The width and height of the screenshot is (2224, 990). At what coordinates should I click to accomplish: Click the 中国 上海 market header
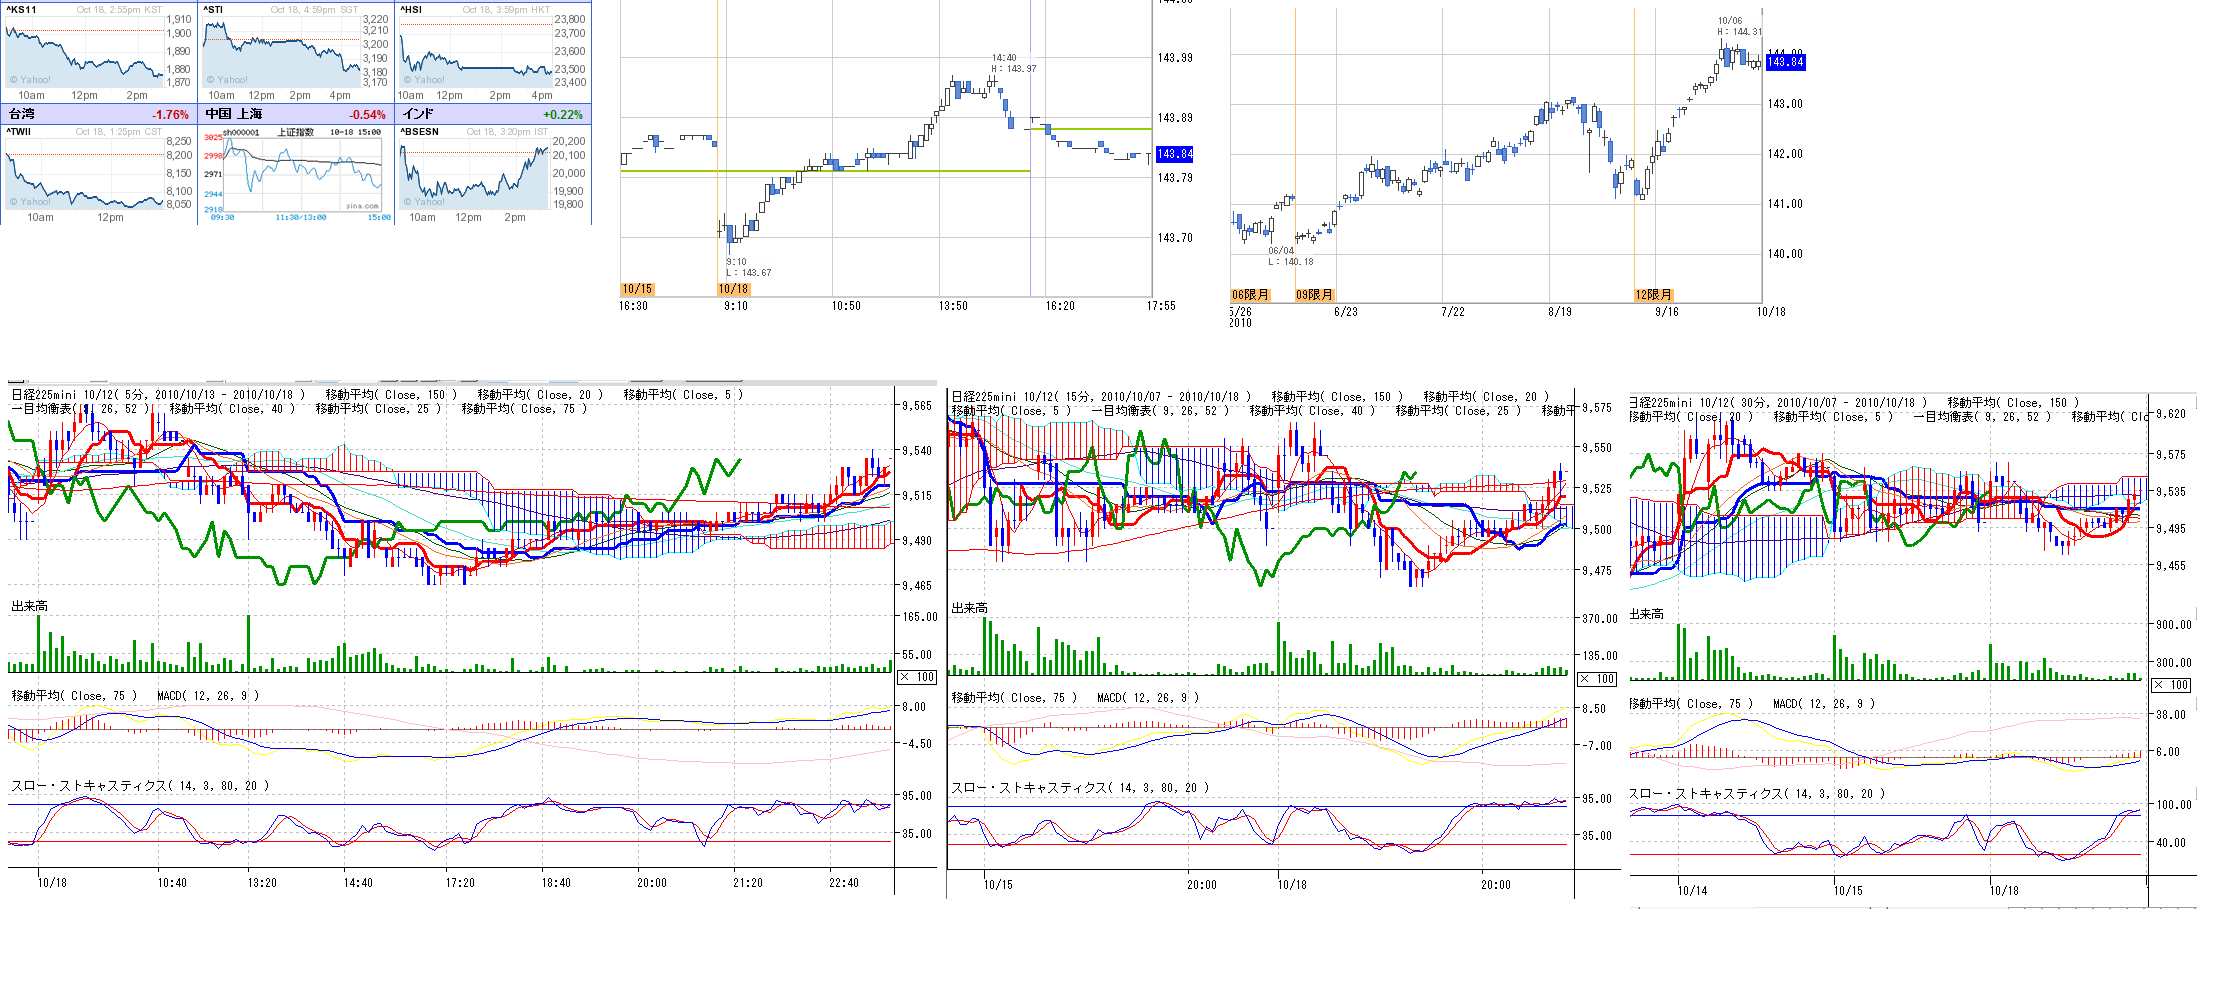pyautogui.click(x=234, y=114)
